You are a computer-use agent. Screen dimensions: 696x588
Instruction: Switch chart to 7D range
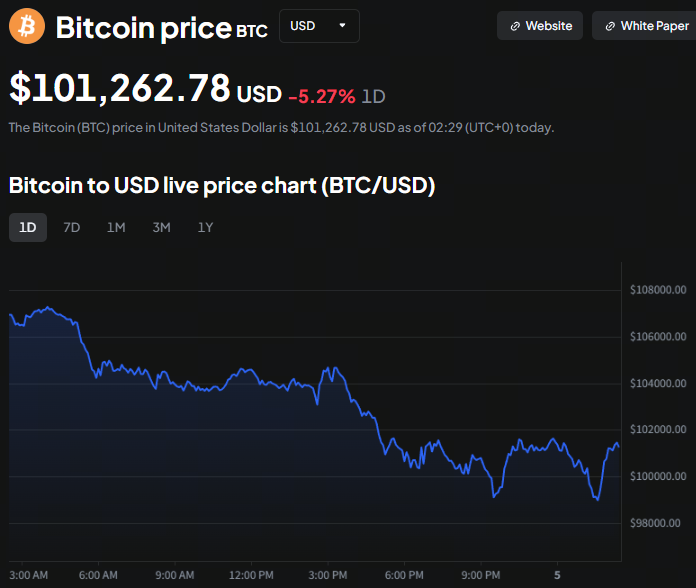click(x=72, y=227)
